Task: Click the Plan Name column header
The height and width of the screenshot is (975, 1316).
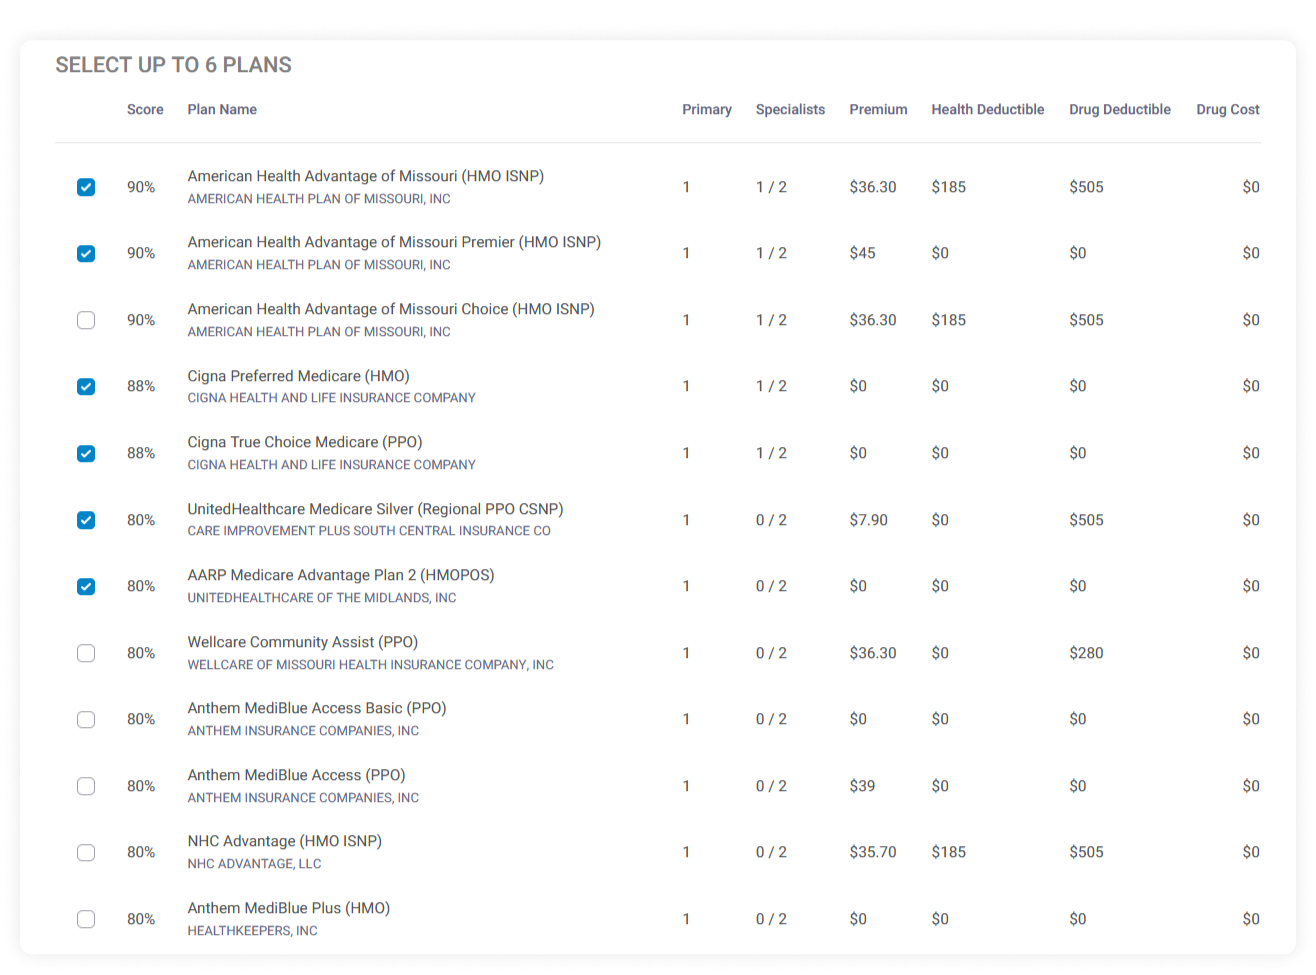Action: [222, 109]
